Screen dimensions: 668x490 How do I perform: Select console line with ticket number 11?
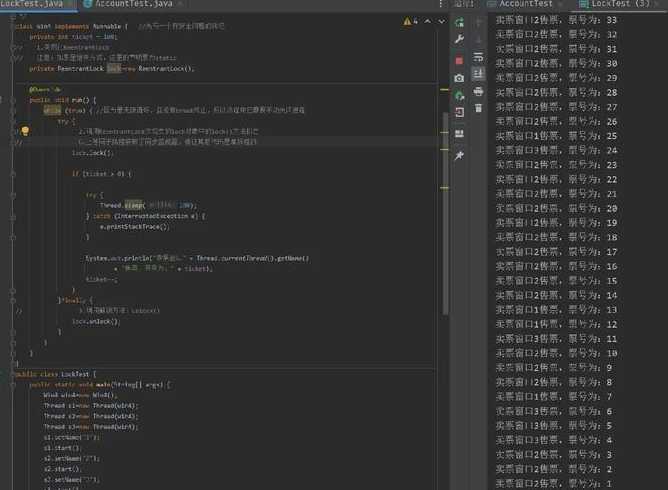[x=556, y=339]
